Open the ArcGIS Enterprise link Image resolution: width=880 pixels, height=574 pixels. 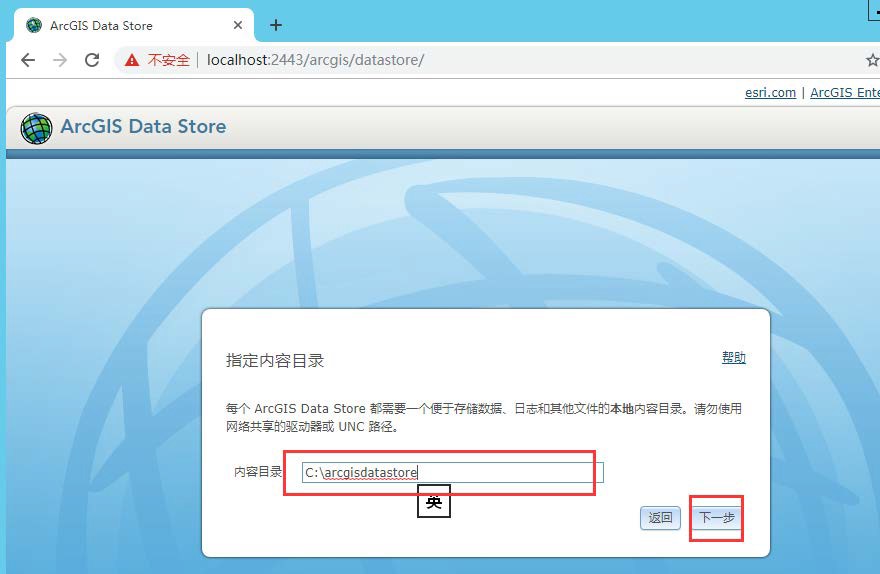tap(845, 93)
